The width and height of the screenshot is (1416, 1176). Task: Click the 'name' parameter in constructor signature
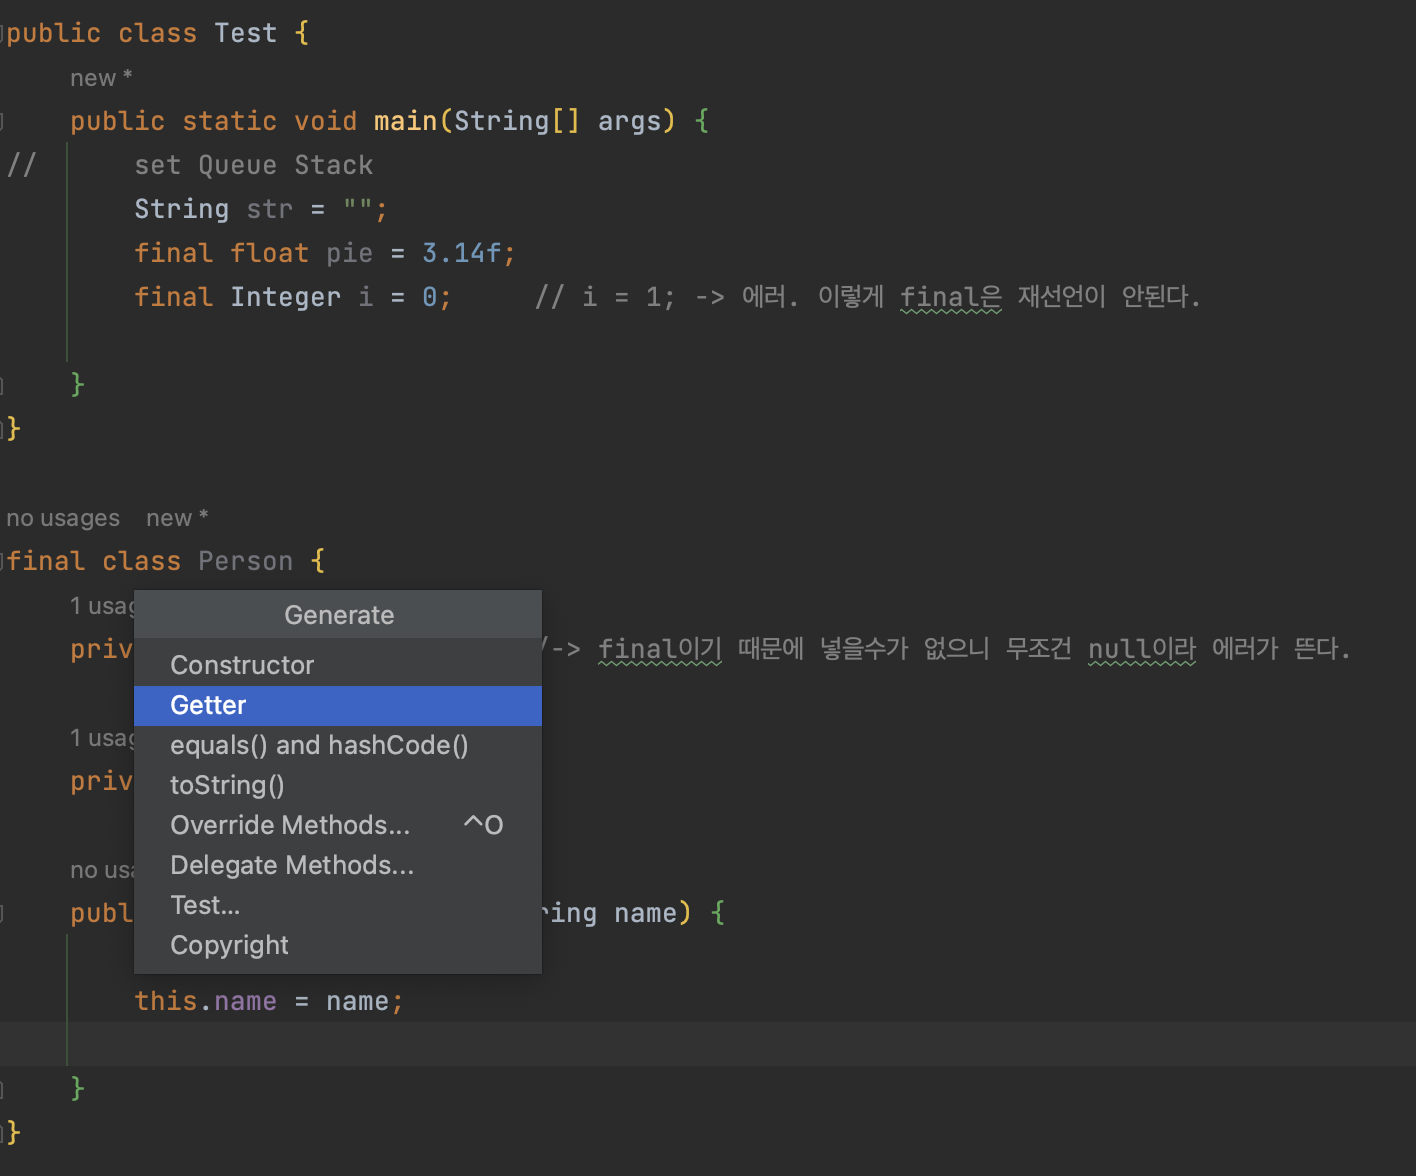click(645, 913)
